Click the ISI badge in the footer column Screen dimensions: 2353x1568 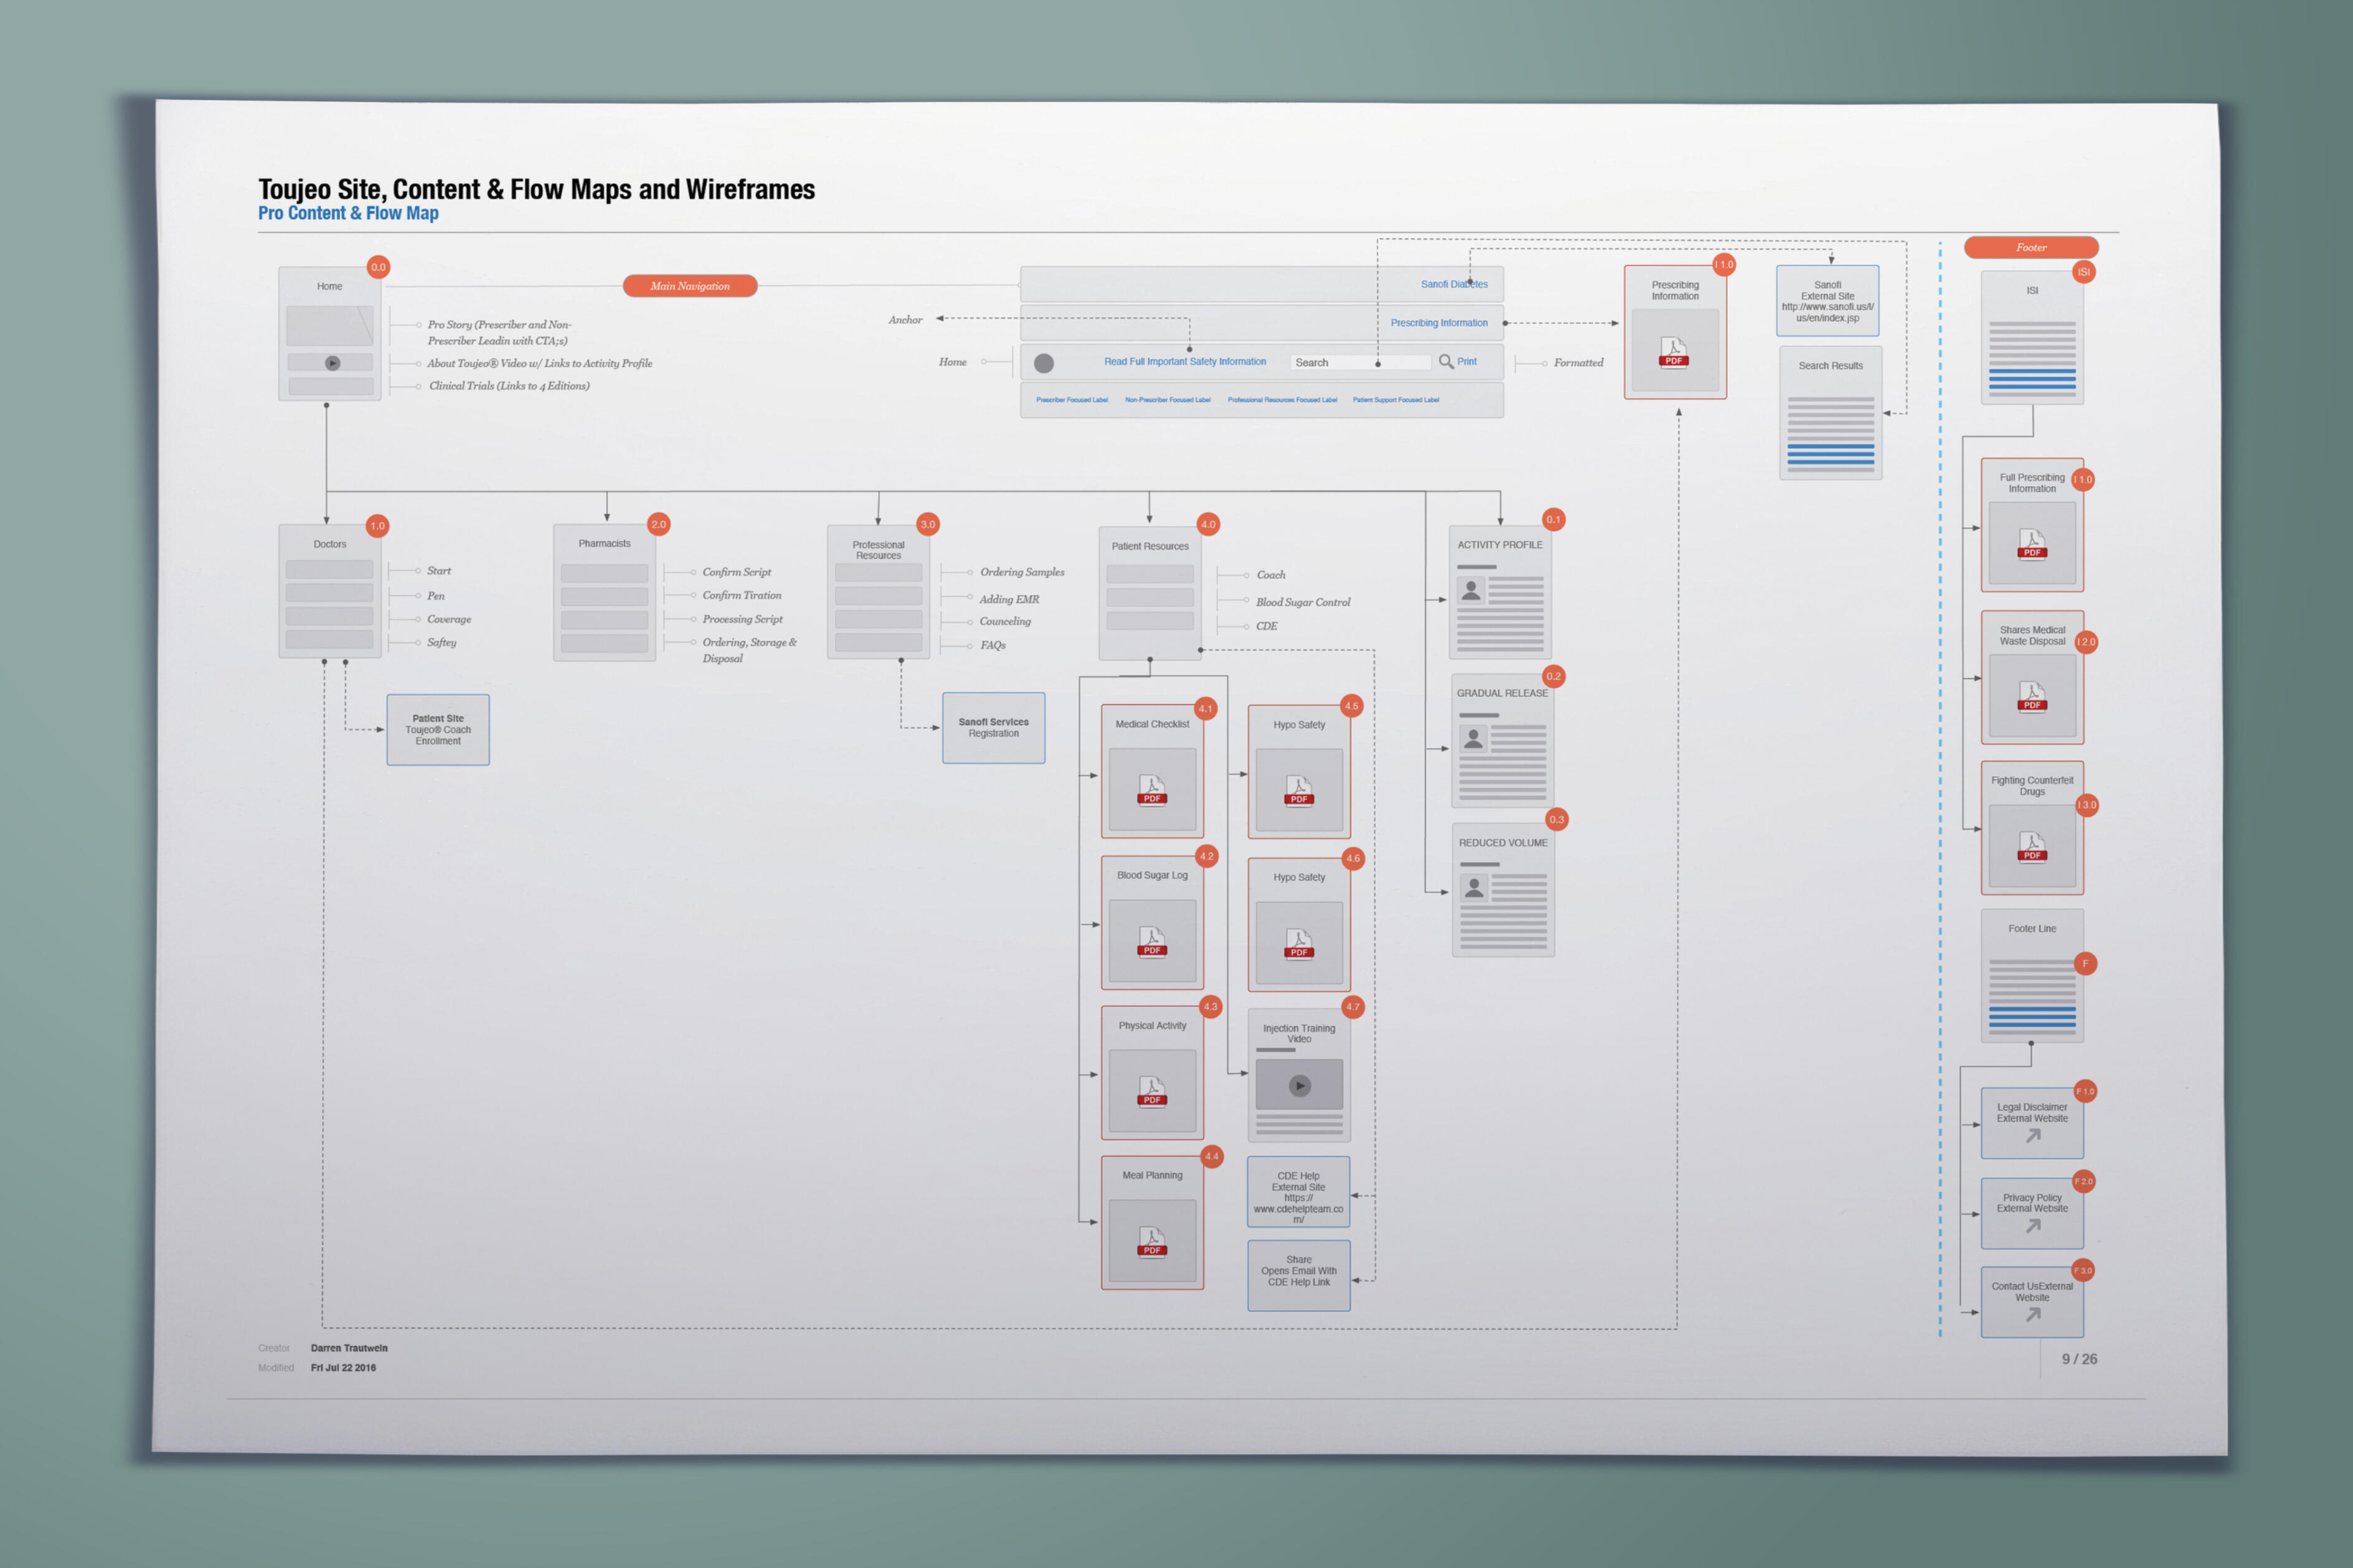2084,272
